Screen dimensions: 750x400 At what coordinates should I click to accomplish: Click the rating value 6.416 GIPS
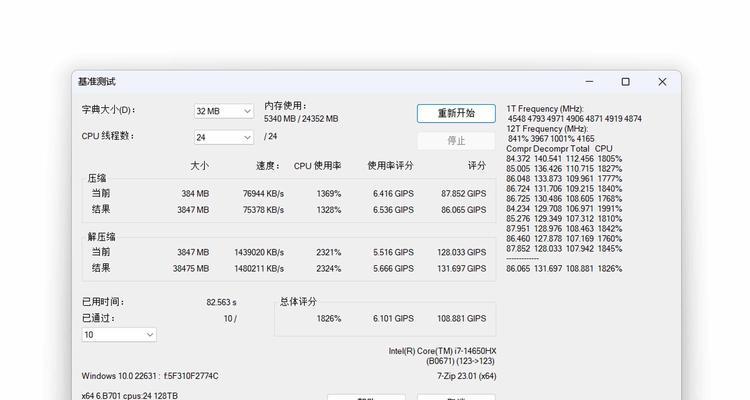point(393,194)
